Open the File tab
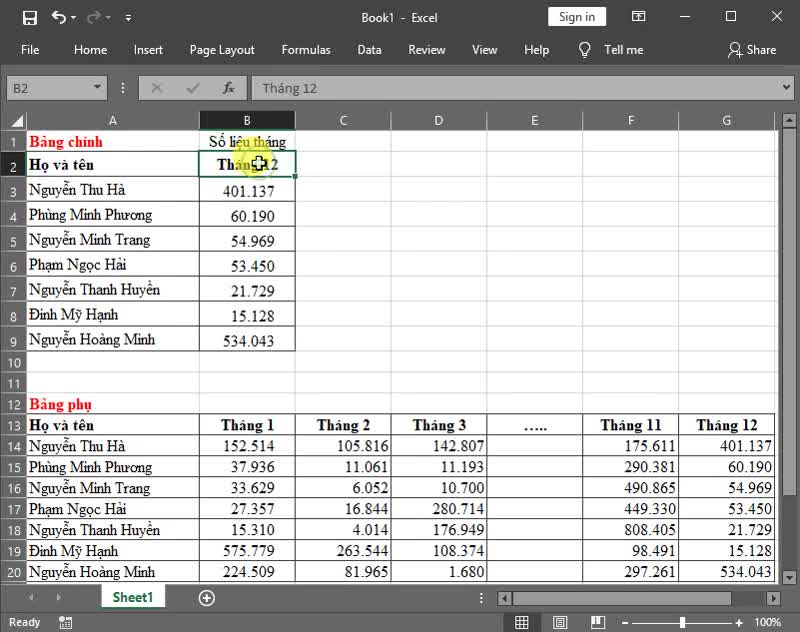The image size is (800, 632). coord(30,49)
